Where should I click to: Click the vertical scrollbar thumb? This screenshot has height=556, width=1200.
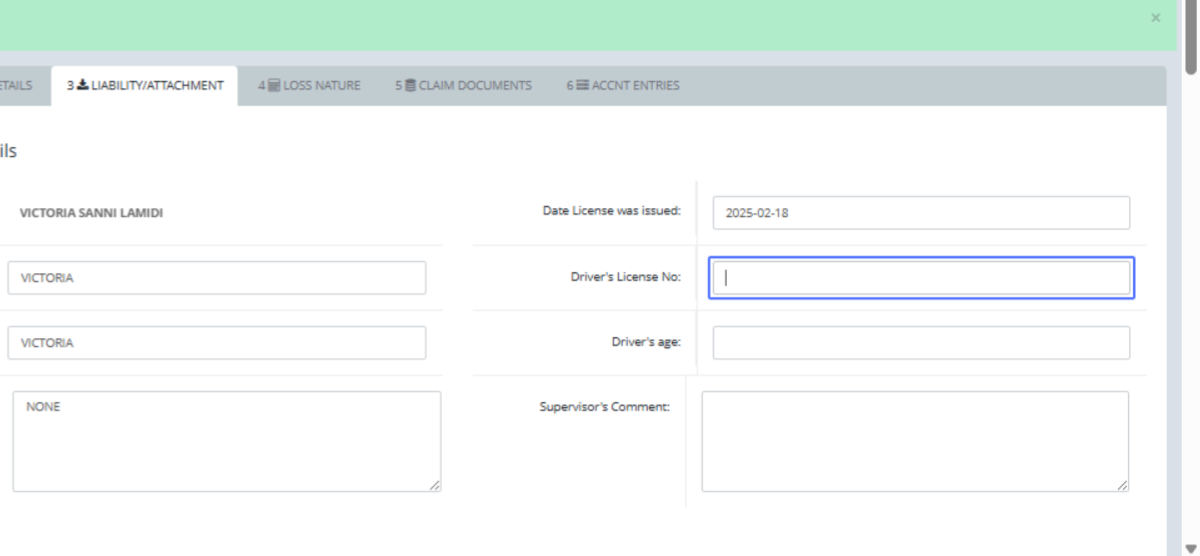point(1190,40)
